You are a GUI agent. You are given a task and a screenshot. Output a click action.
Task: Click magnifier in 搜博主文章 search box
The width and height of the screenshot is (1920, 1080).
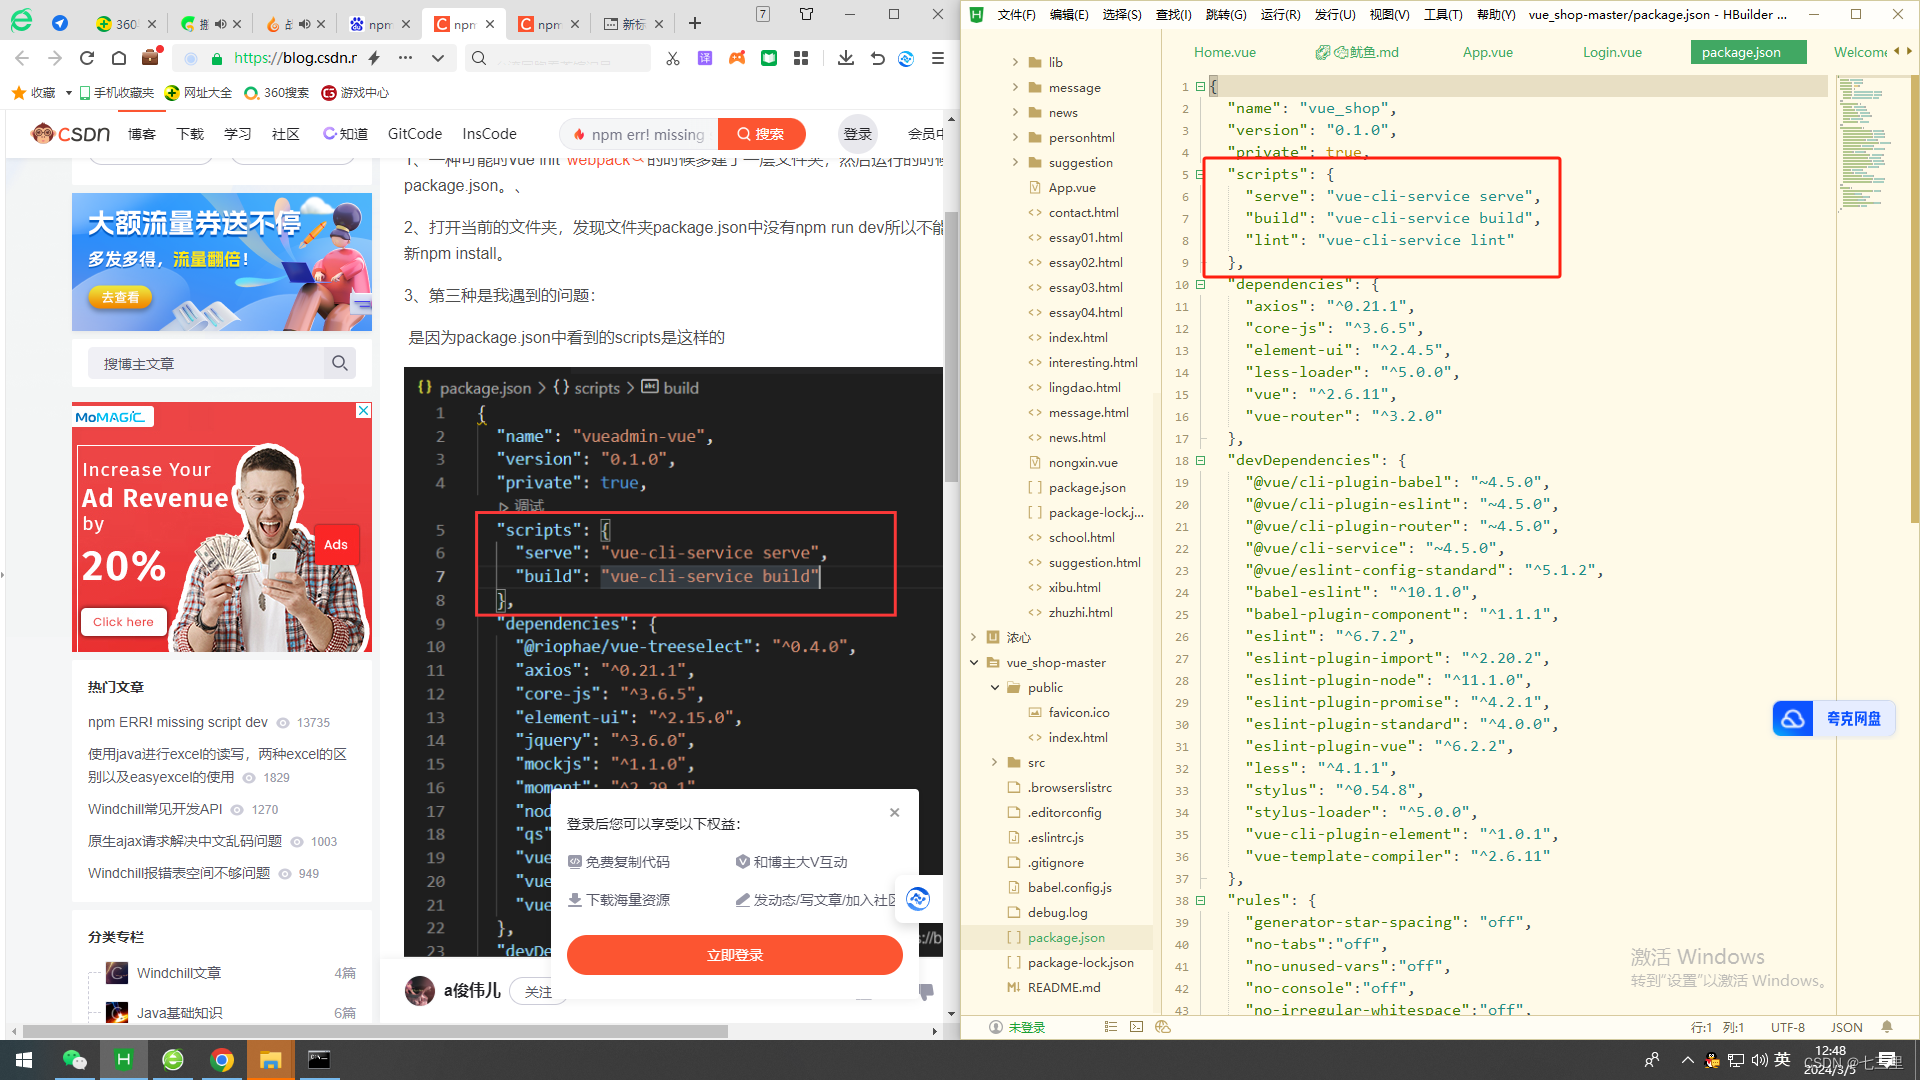340,363
